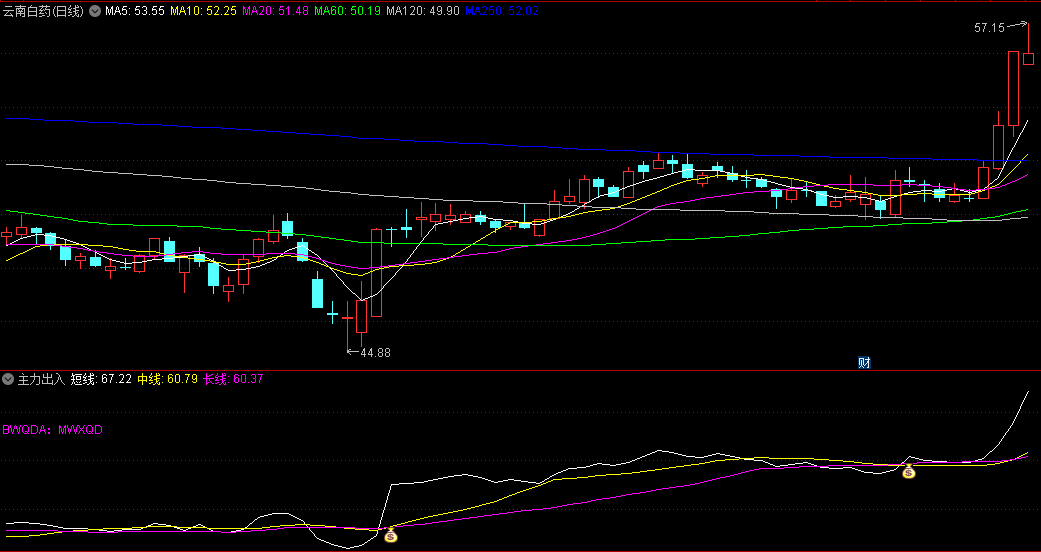Click the money bag signal near 44.88 low
This screenshot has height=552, width=1041.
click(391, 535)
